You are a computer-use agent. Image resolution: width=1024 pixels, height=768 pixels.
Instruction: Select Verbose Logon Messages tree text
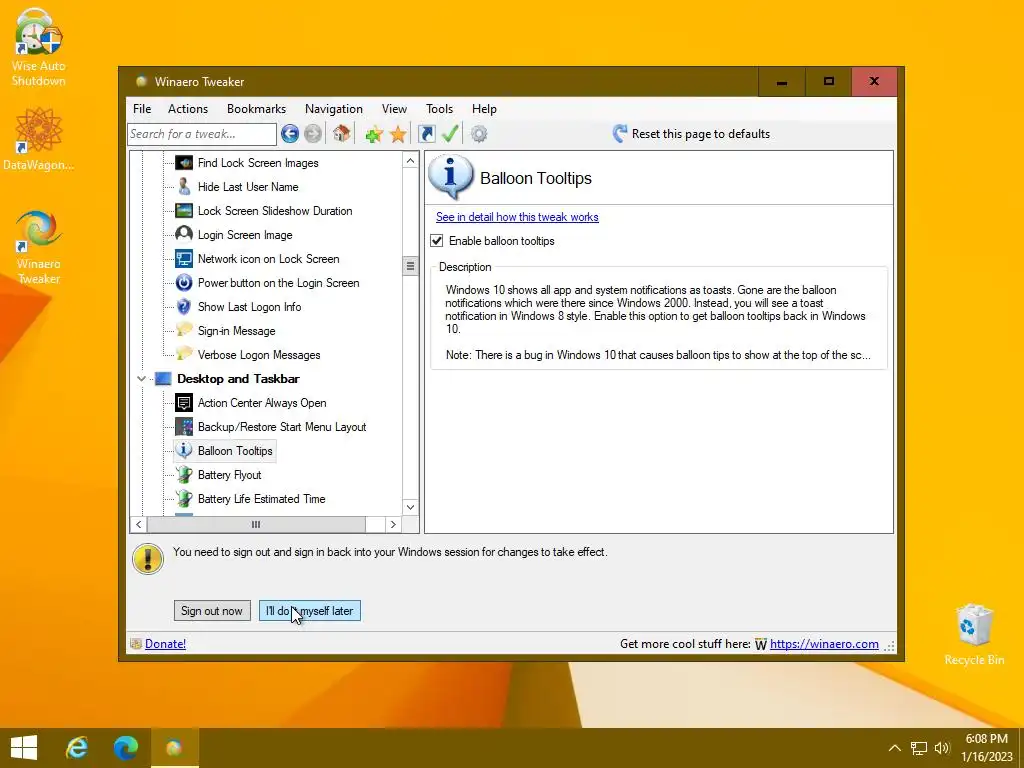(x=259, y=355)
